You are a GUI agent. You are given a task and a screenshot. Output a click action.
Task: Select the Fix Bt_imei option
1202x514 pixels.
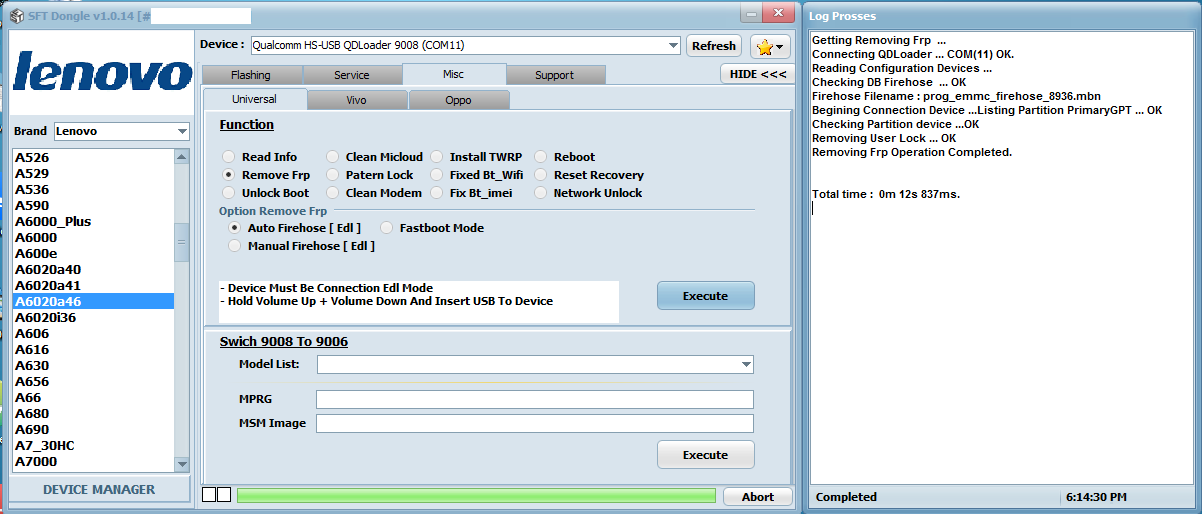click(x=437, y=193)
